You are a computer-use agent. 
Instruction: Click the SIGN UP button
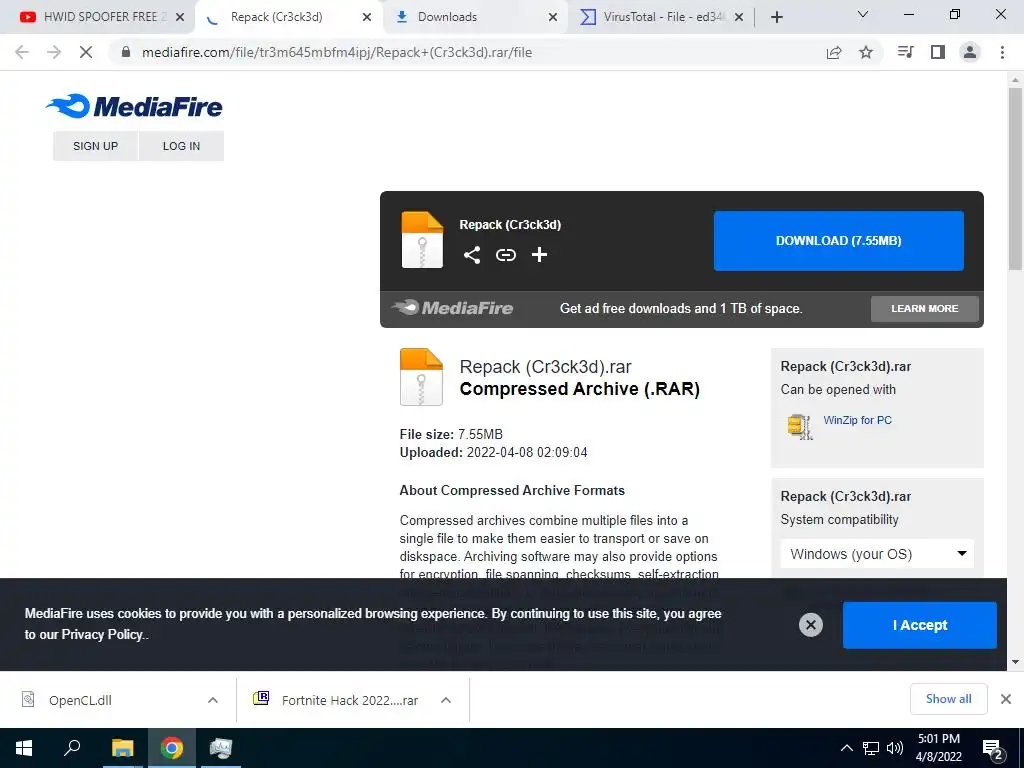95,146
